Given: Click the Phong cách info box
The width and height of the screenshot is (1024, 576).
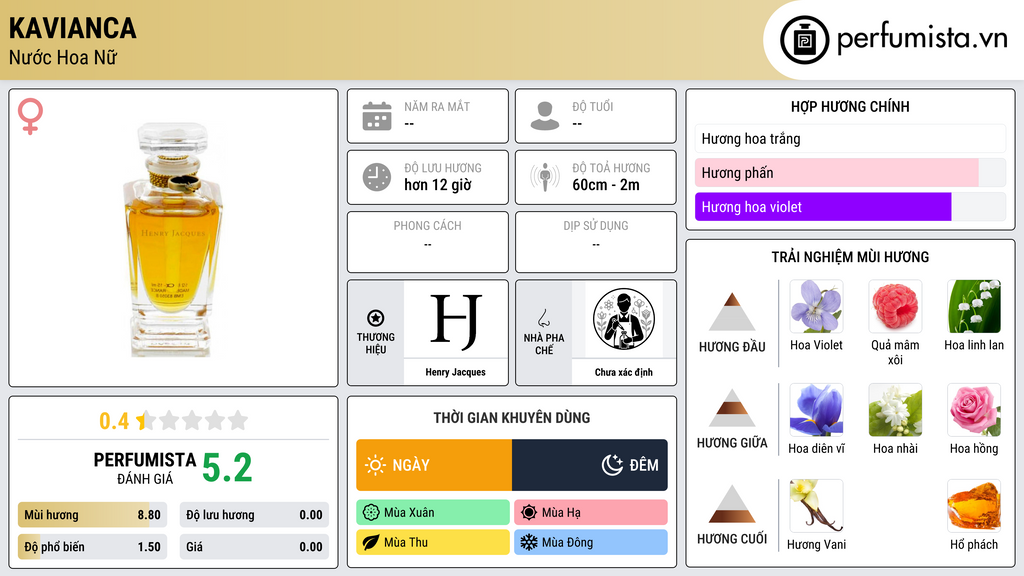Looking at the screenshot, I should 428,242.
